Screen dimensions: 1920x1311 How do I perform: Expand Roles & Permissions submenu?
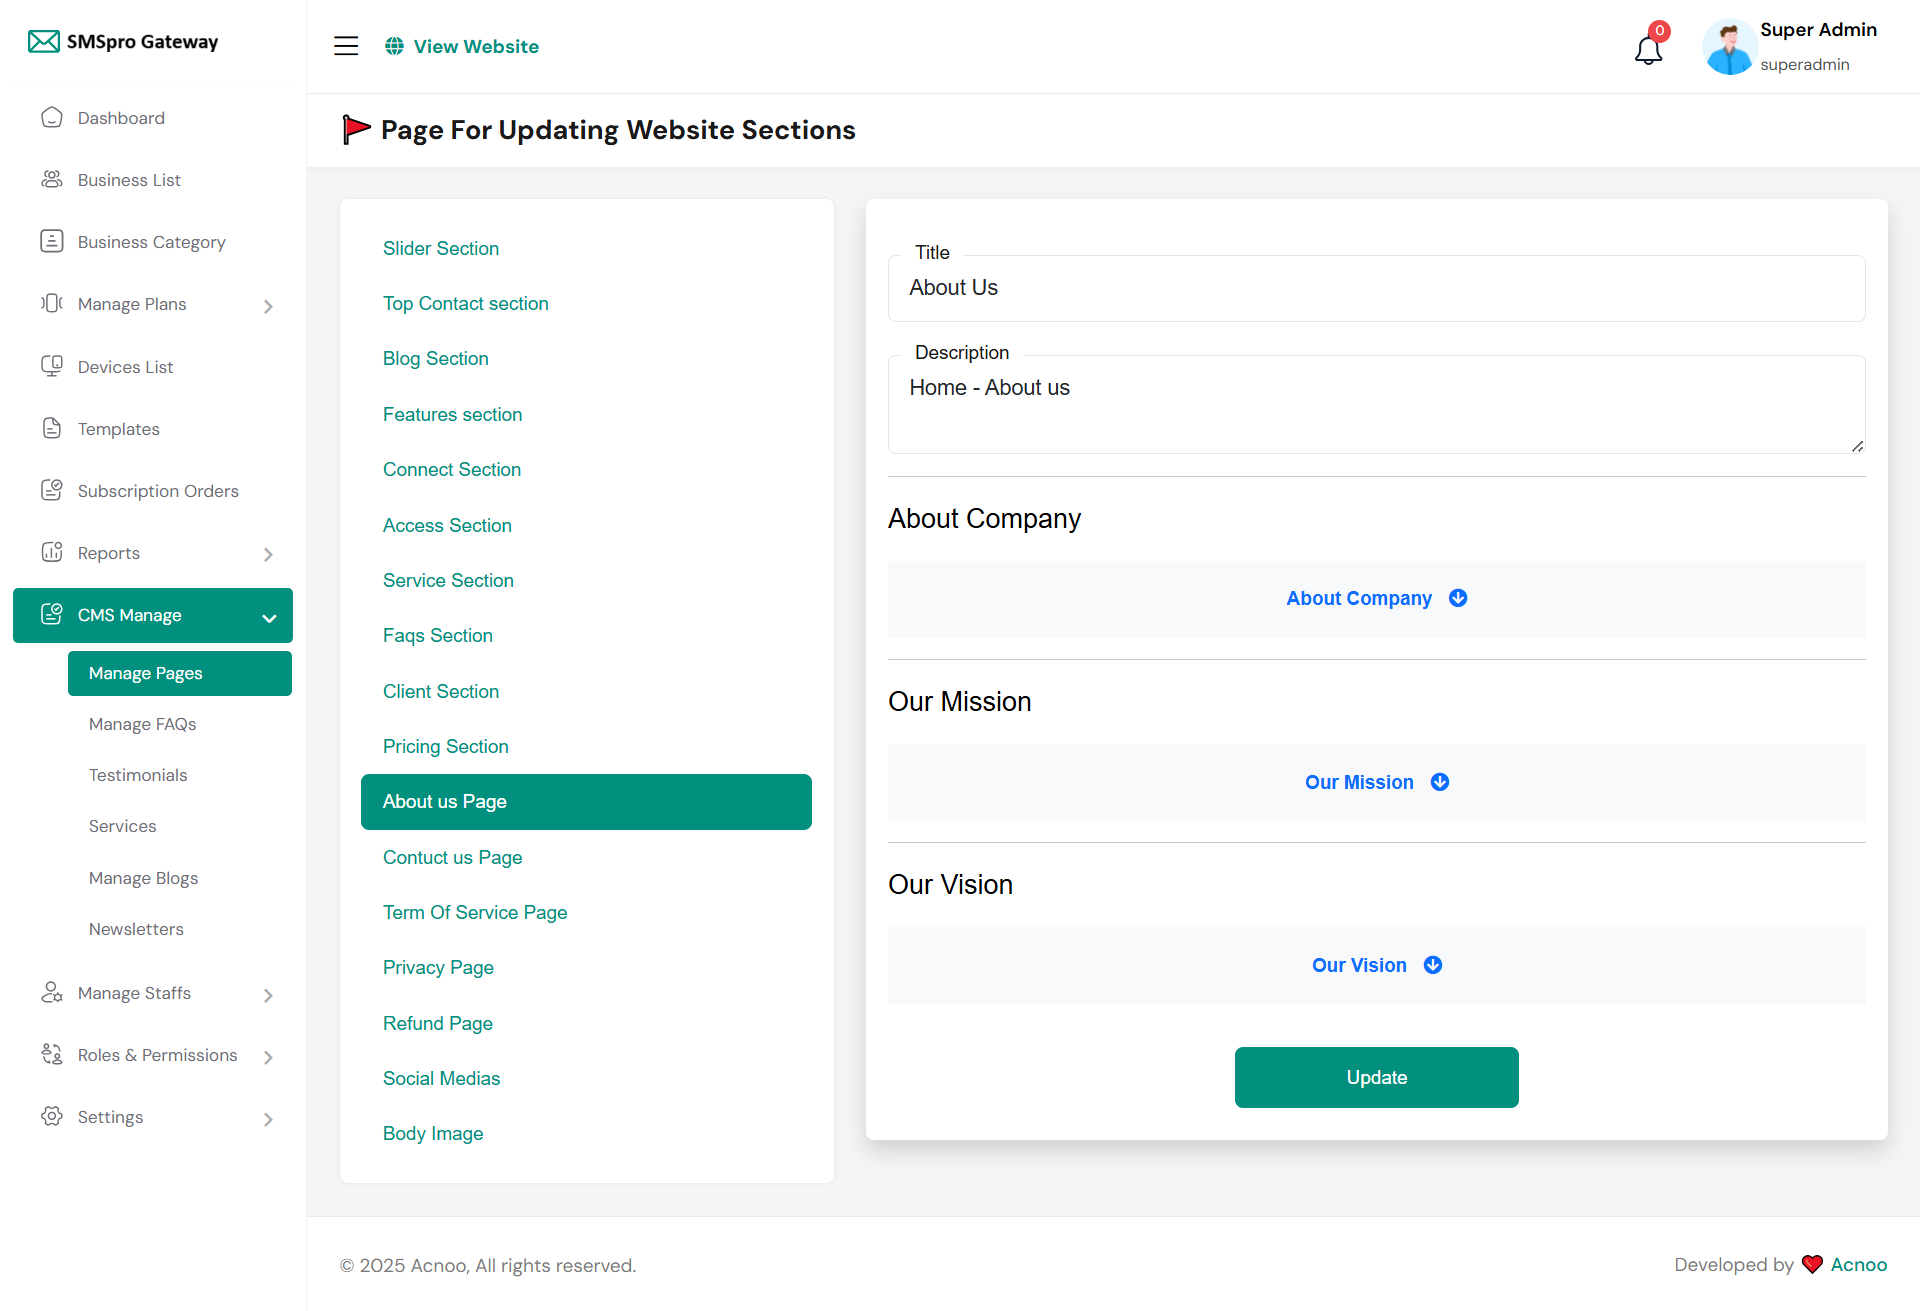pos(268,1057)
